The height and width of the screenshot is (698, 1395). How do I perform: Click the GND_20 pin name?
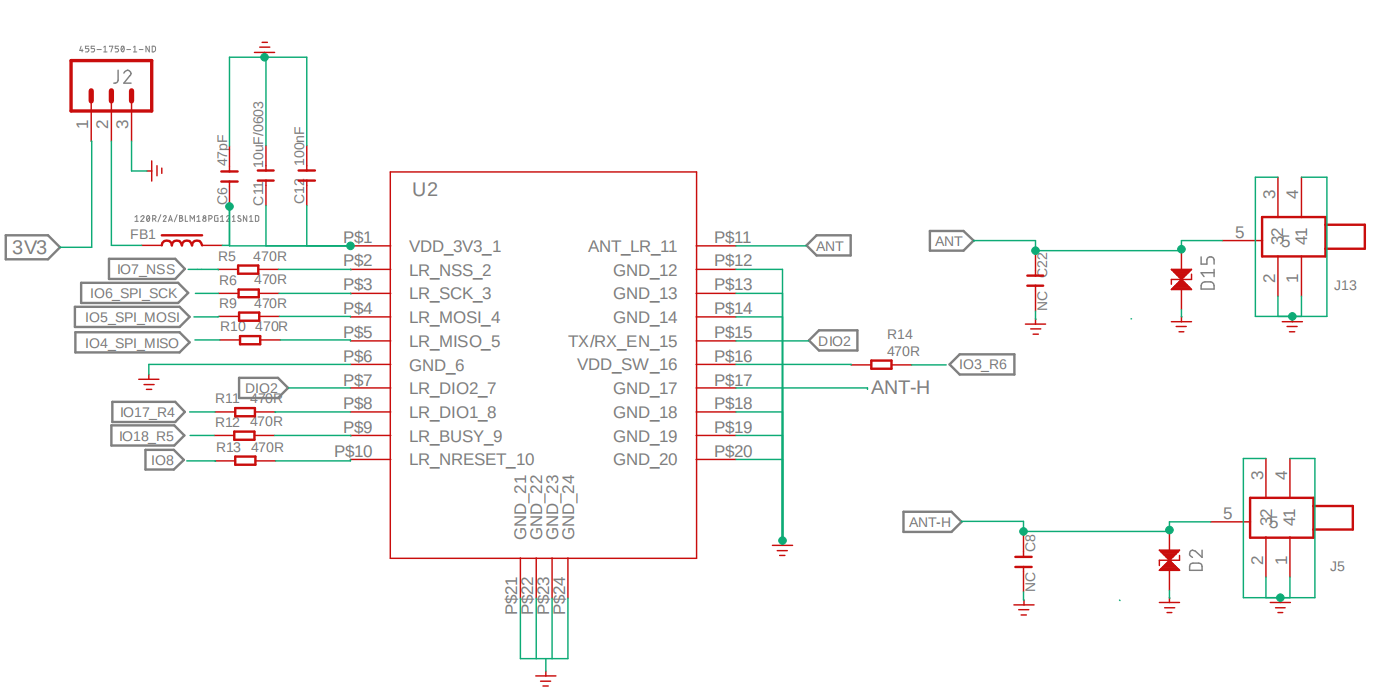click(x=645, y=460)
